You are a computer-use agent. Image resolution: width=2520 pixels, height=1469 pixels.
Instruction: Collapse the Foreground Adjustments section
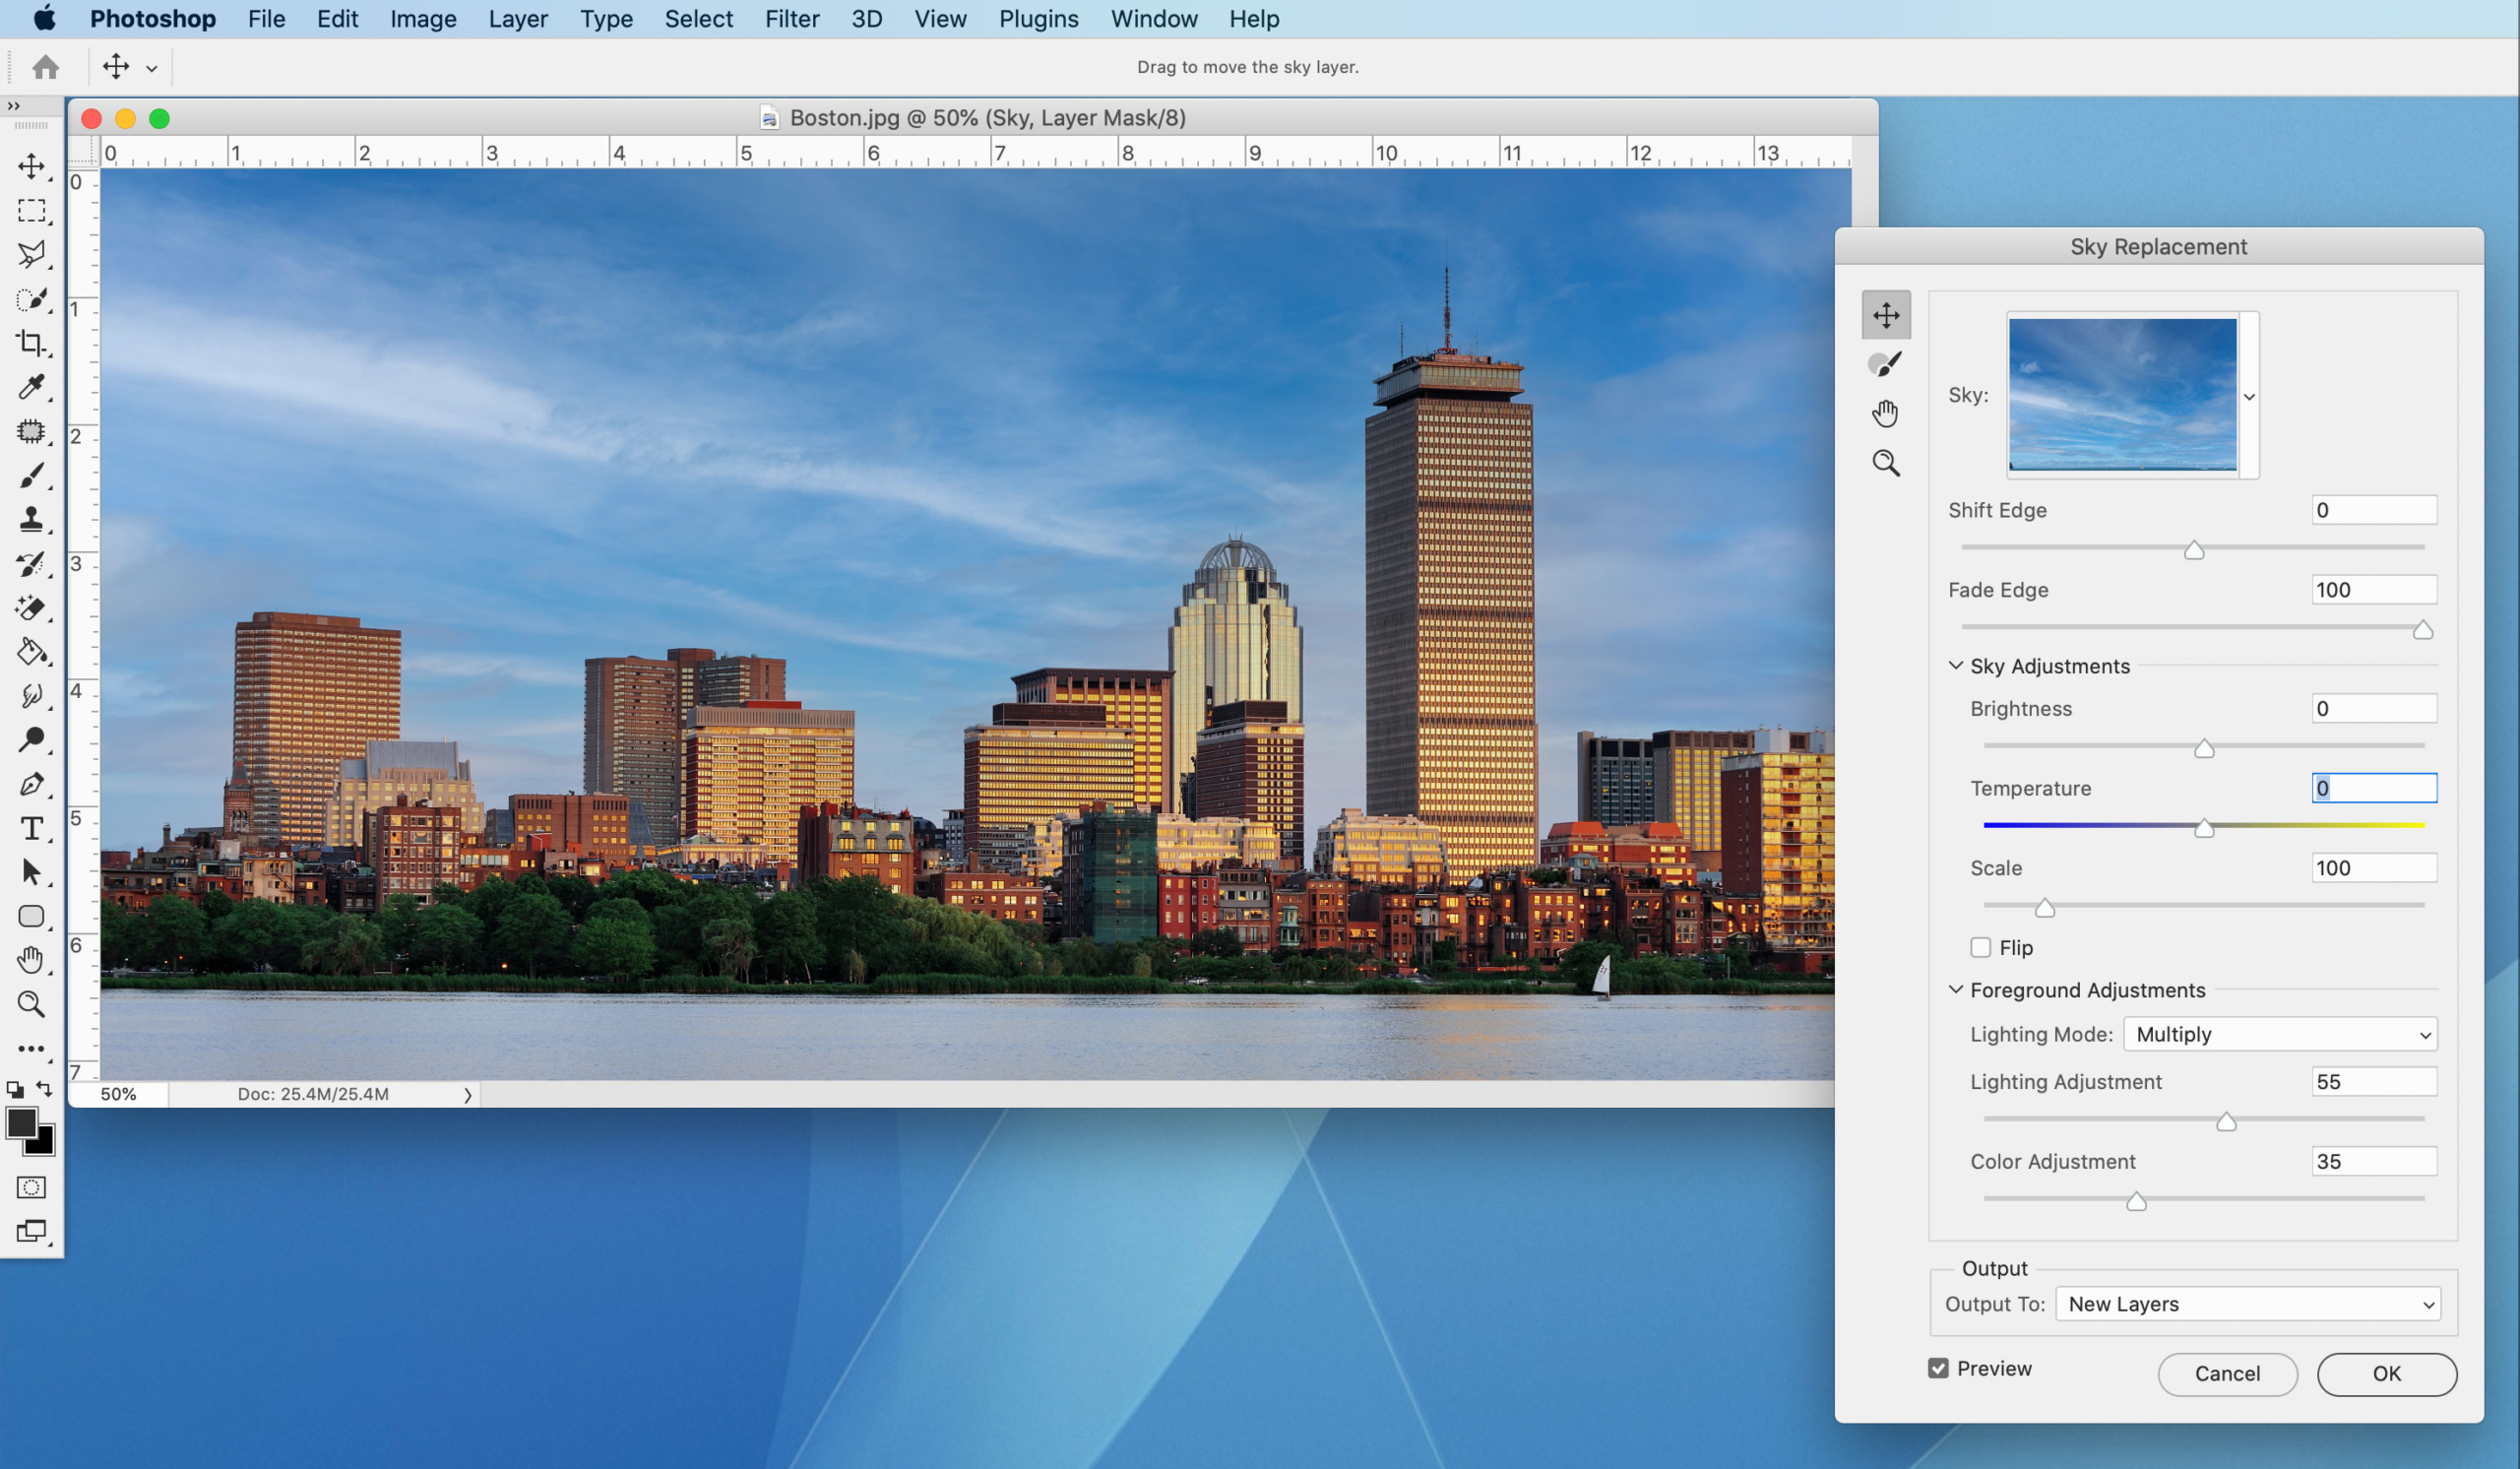point(1956,989)
